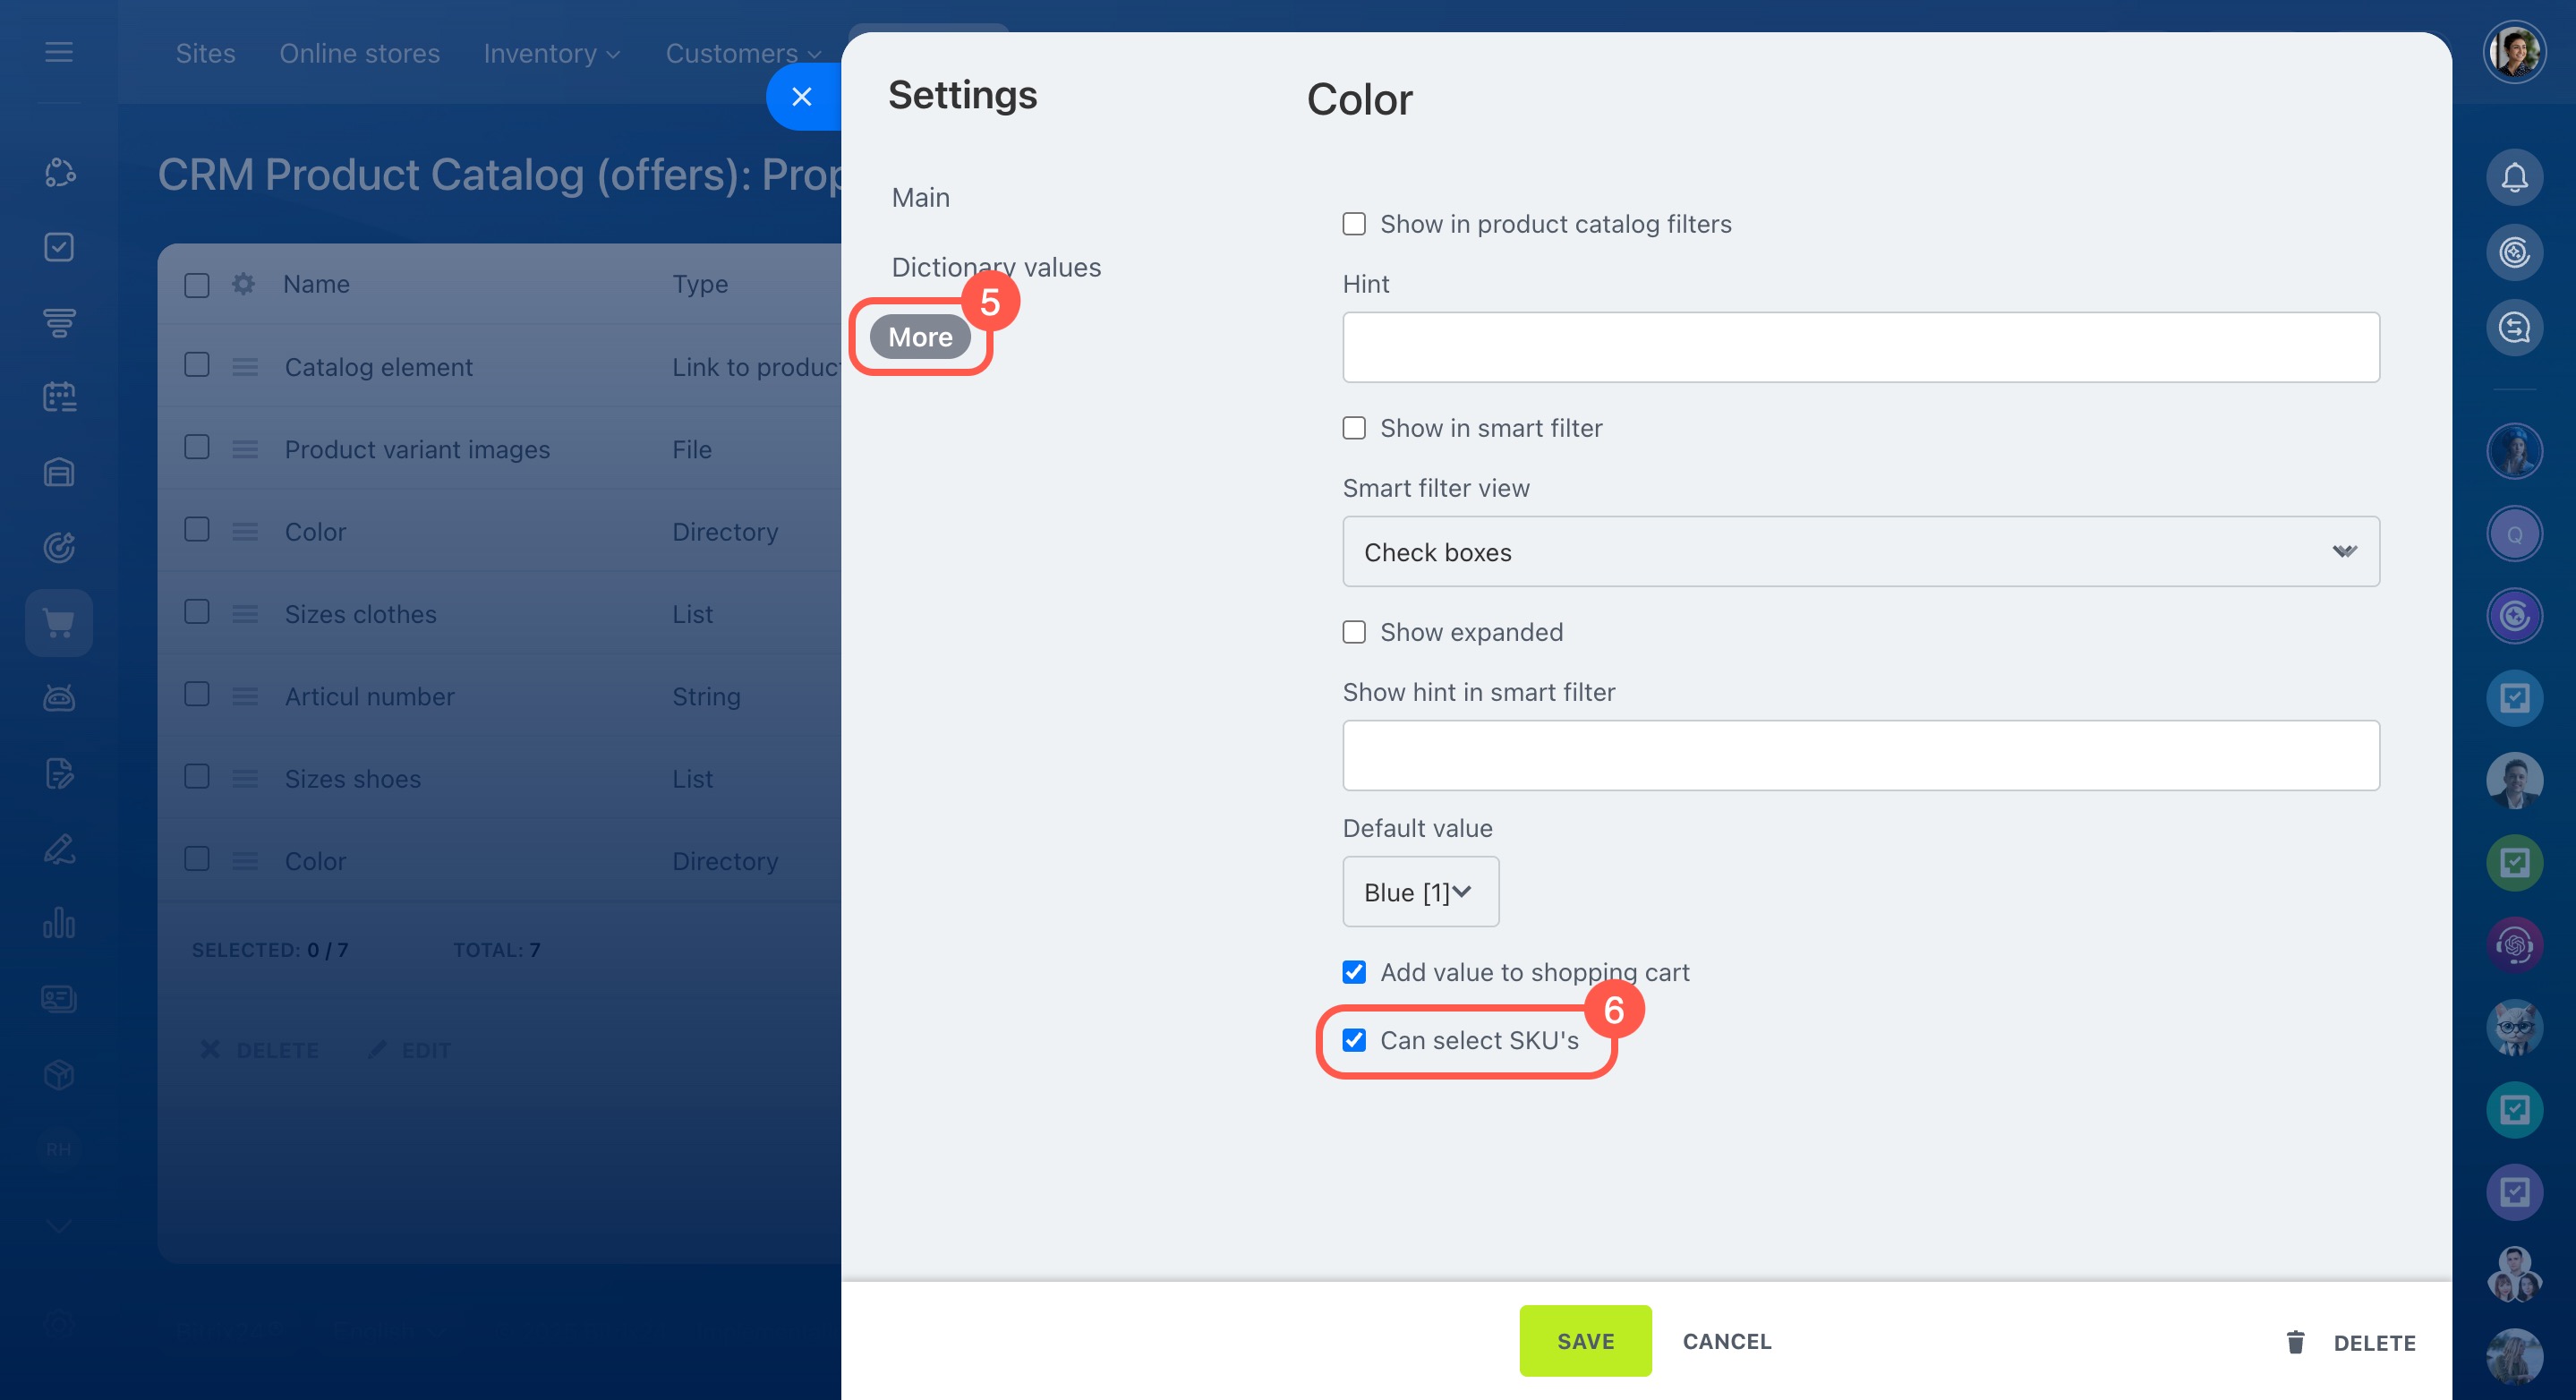Screen dimensions: 2576x1400
Task: Close the settings slider panel
Action: (801, 97)
